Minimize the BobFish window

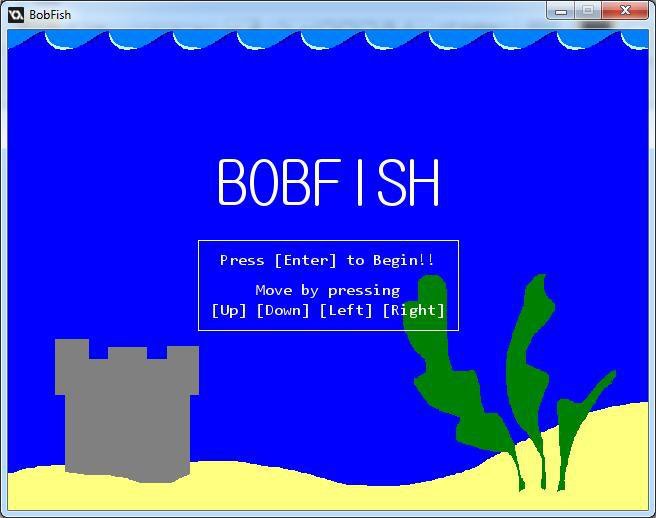coord(561,11)
